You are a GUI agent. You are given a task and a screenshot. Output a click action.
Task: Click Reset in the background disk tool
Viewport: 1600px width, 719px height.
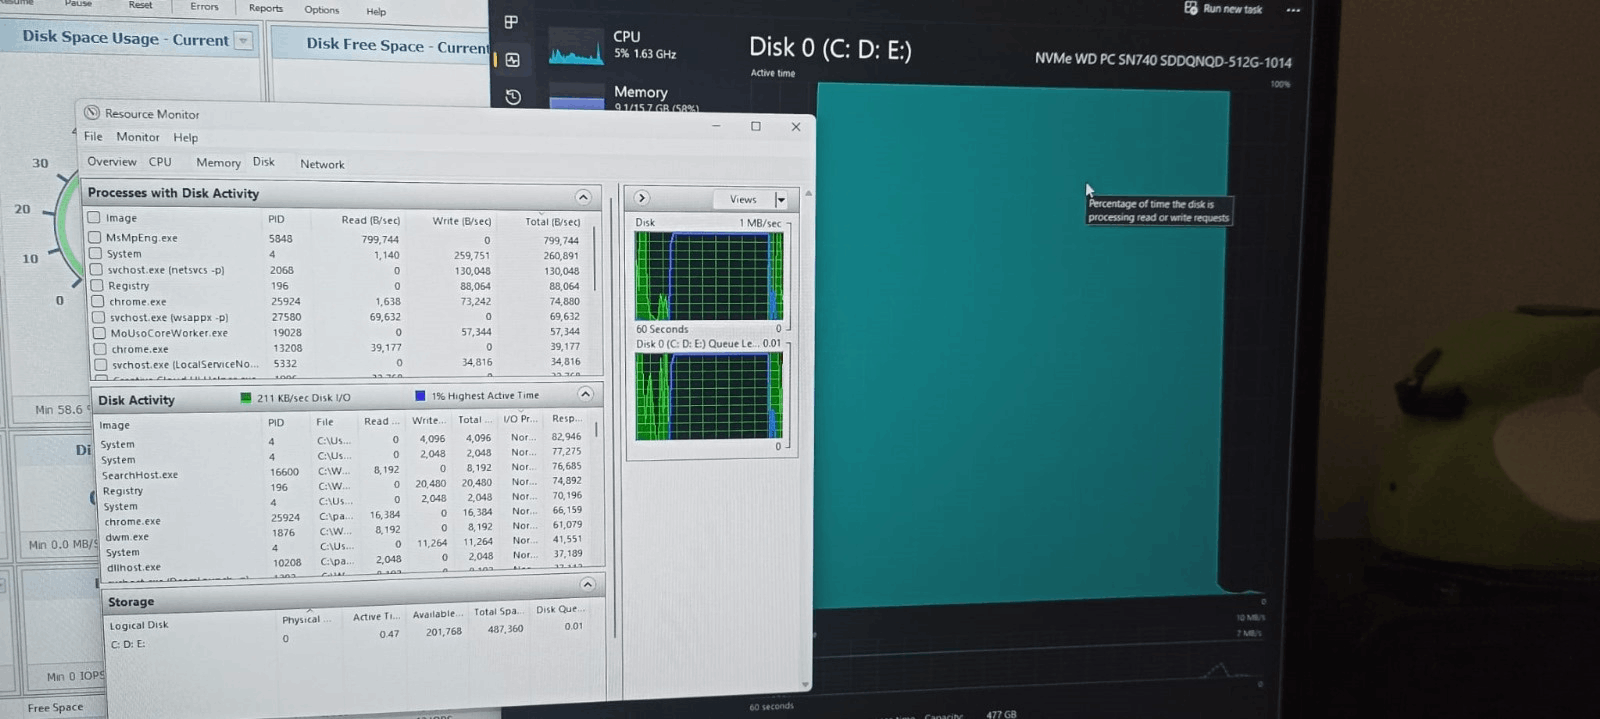[141, 5]
